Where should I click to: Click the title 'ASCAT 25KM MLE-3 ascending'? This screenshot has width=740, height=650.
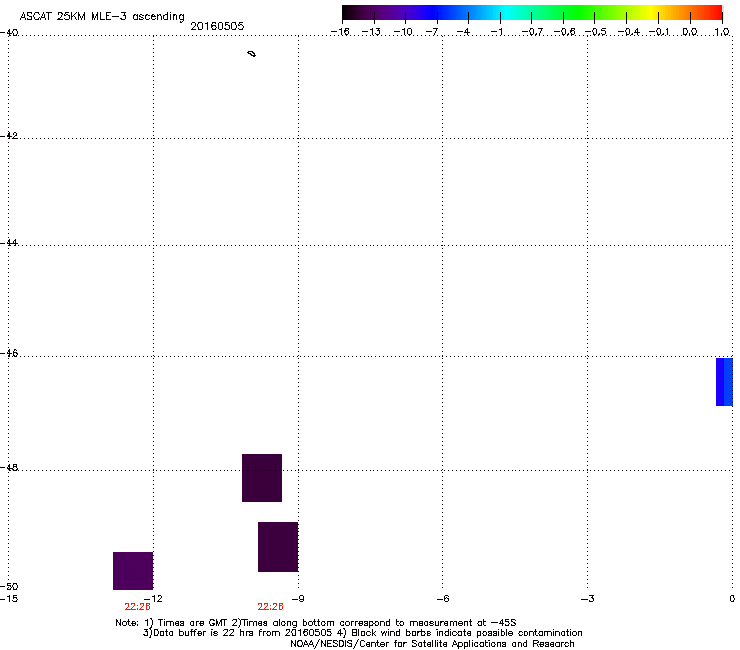click(102, 16)
